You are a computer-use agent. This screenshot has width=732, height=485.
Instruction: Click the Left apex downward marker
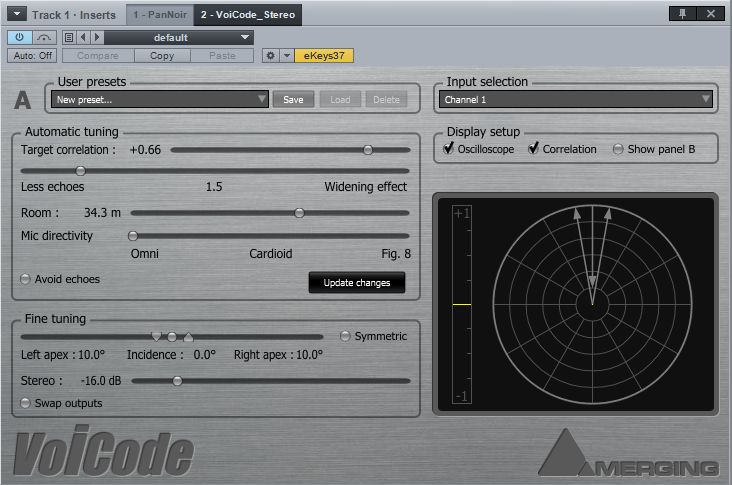(156, 336)
